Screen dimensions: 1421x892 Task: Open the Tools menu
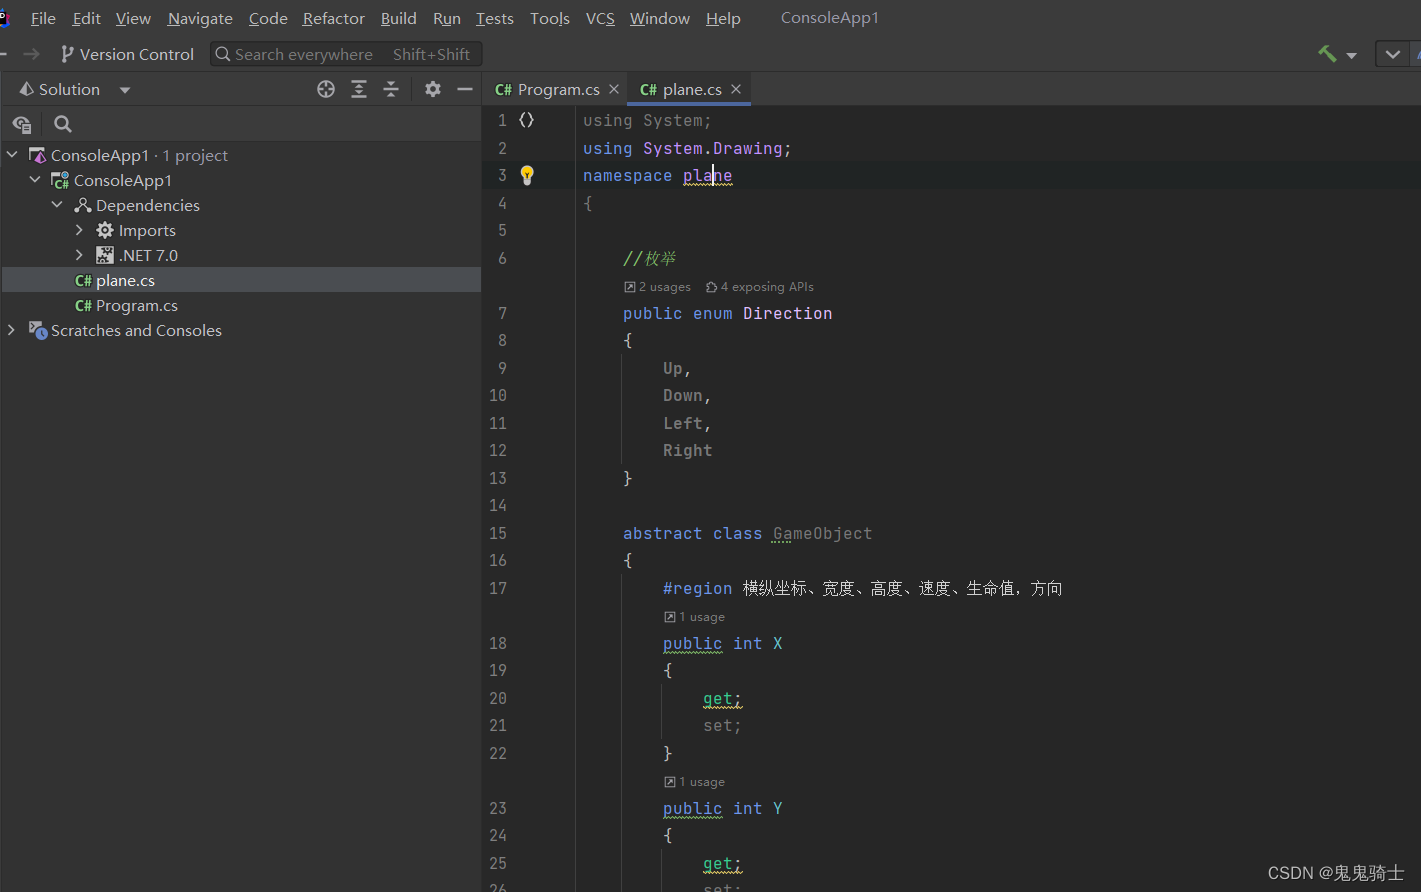(550, 18)
